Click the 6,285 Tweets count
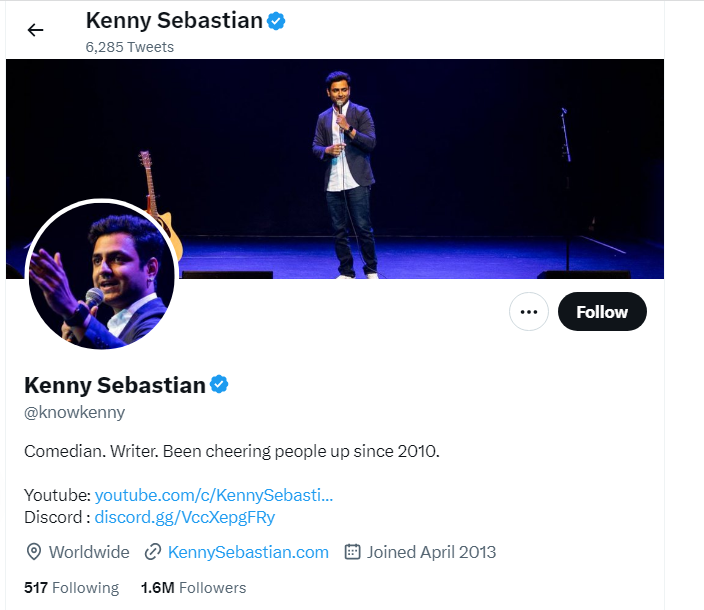The width and height of the screenshot is (704, 610). (x=130, y=47)
